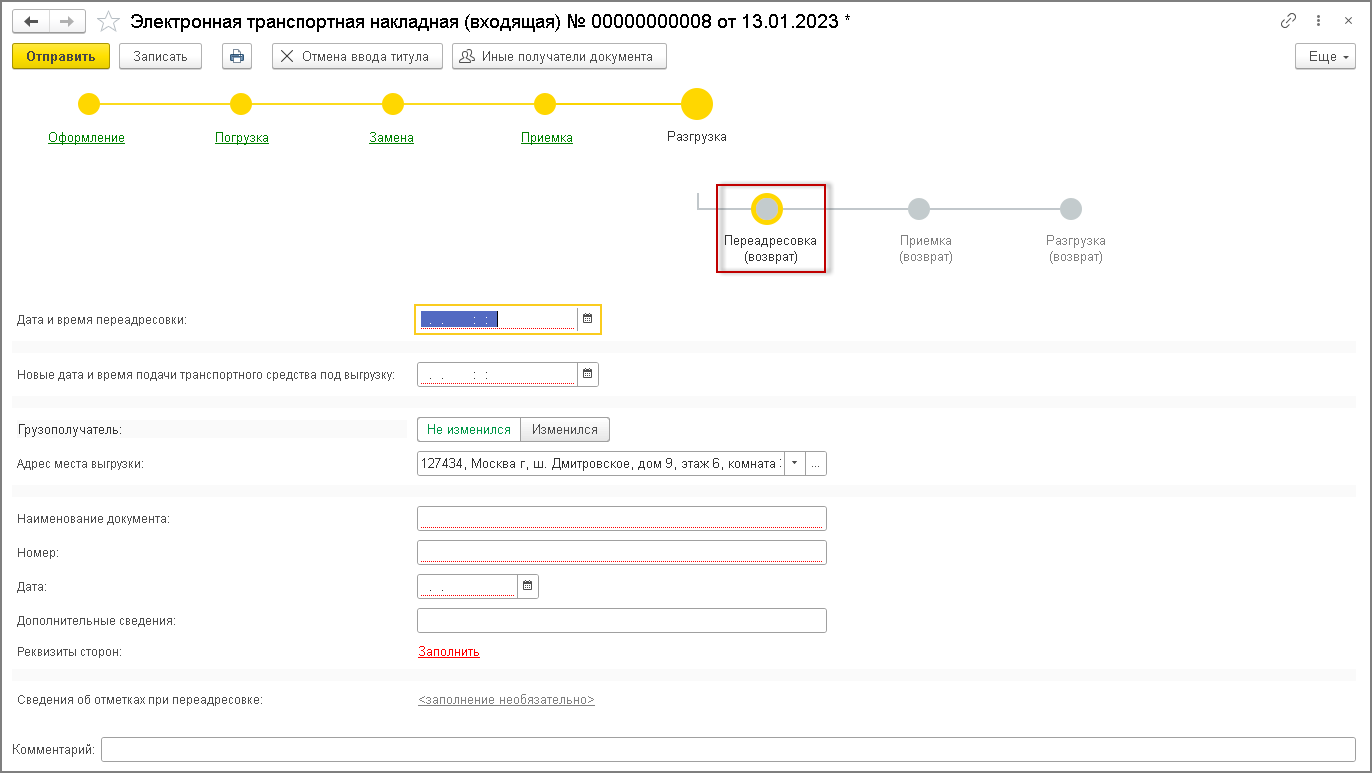Set Грузополучатель to Изменился

tap(565, 429)
